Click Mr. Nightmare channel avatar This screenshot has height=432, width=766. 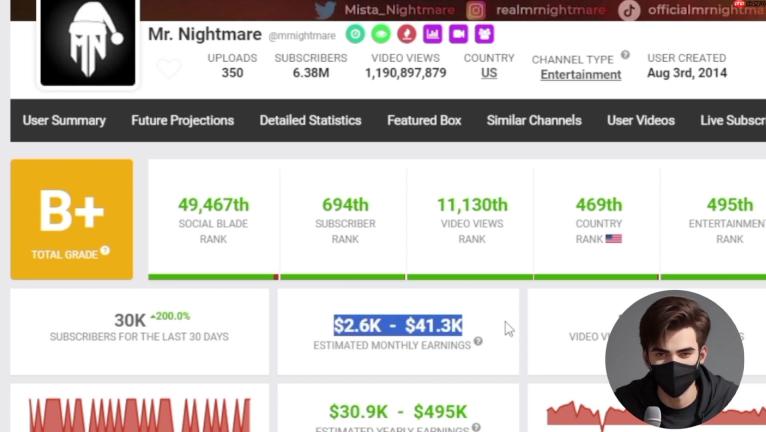point(88,43)
